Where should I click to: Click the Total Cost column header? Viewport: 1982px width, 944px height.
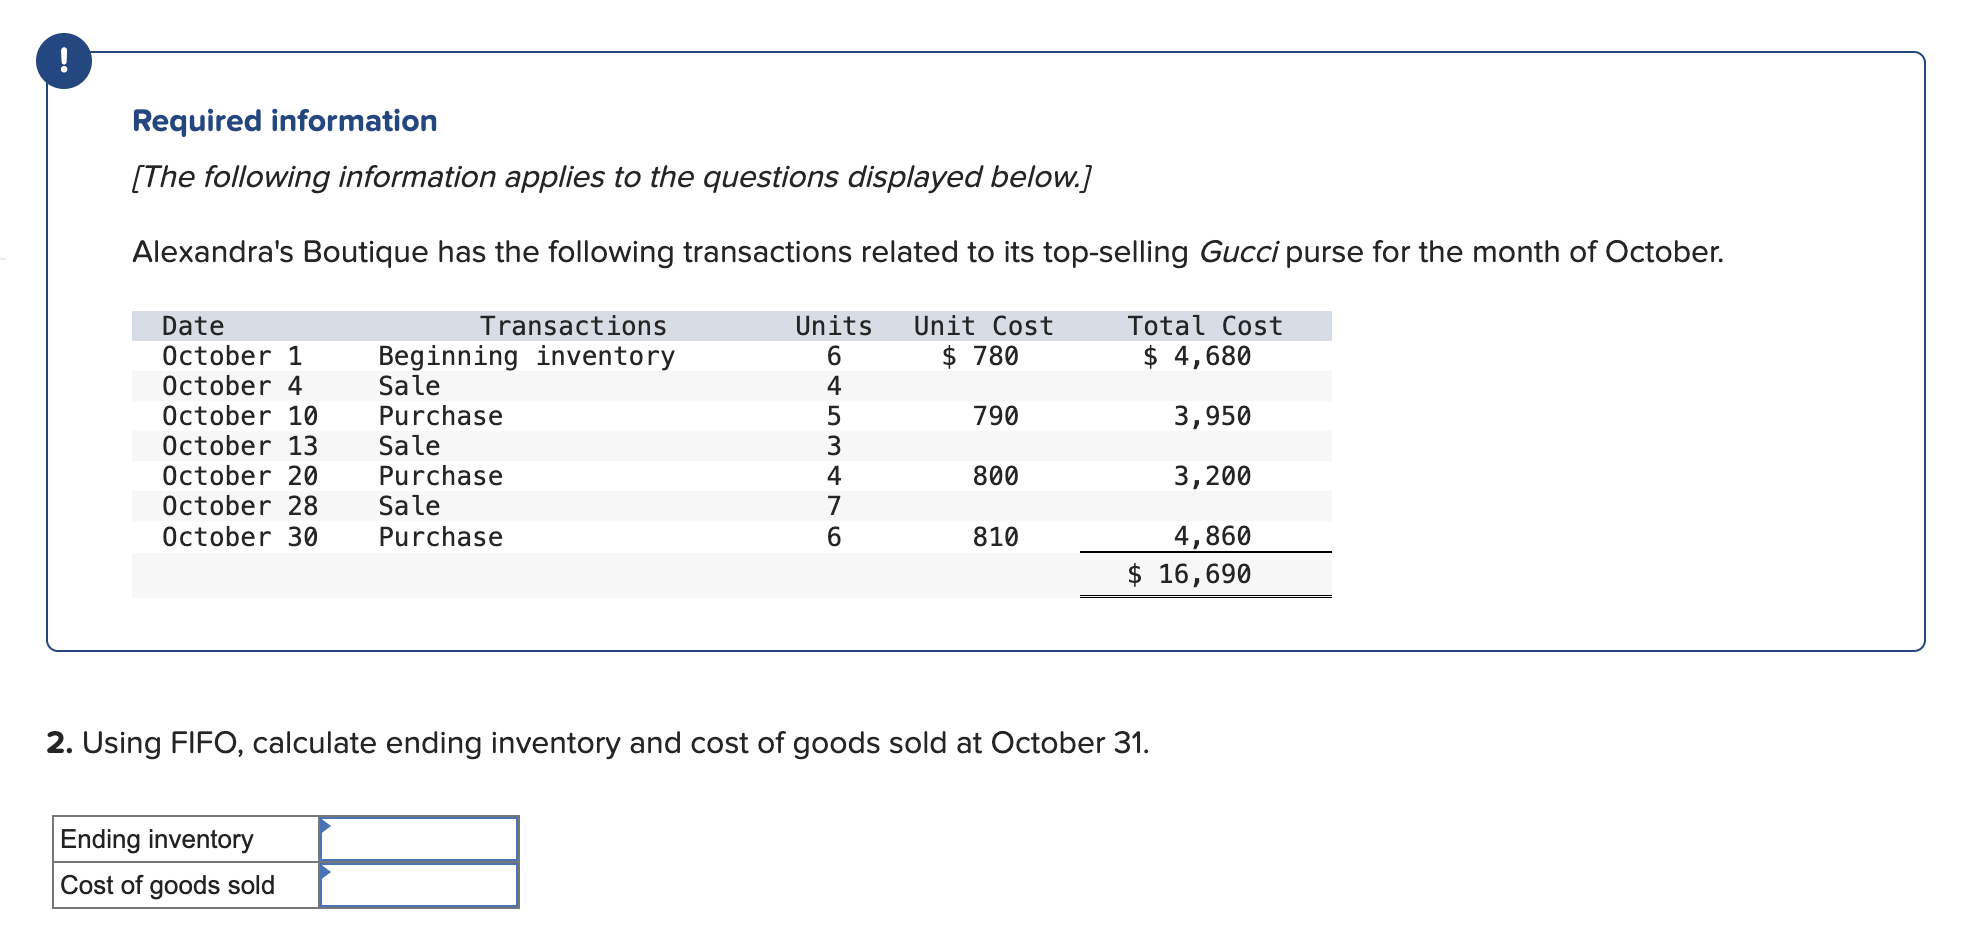[1204, 326]
